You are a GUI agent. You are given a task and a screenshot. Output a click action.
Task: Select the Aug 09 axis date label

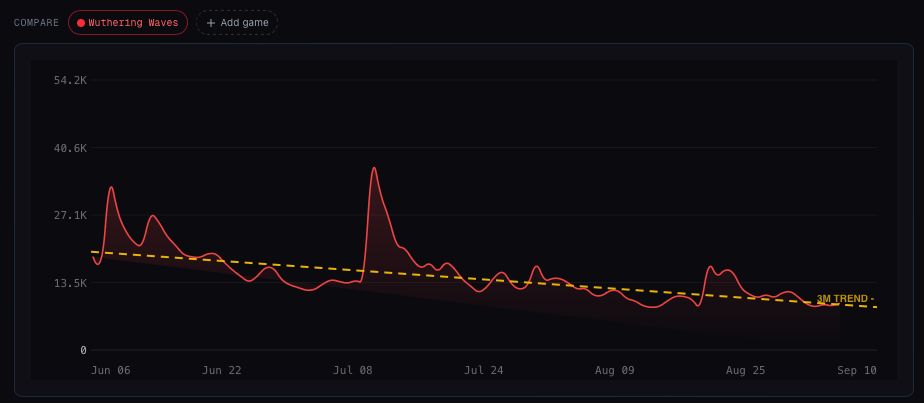coord(615,371)
